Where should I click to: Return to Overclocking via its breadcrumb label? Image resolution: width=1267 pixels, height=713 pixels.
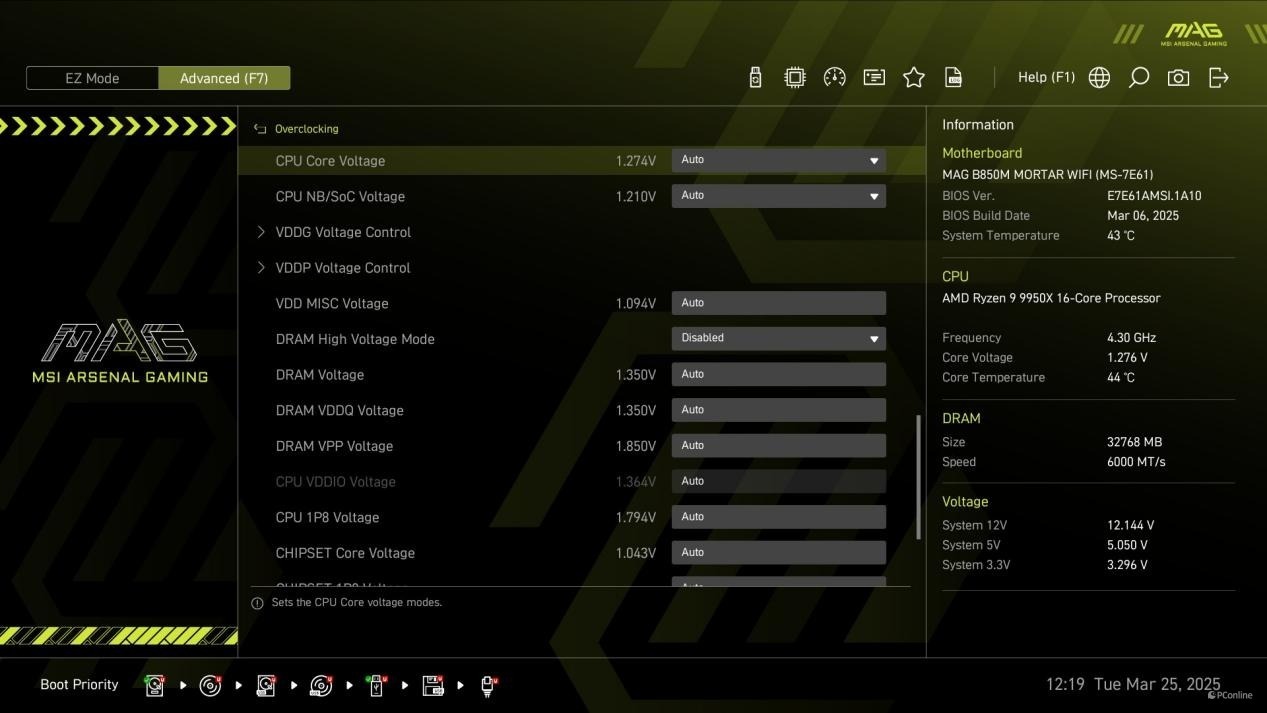307,129
